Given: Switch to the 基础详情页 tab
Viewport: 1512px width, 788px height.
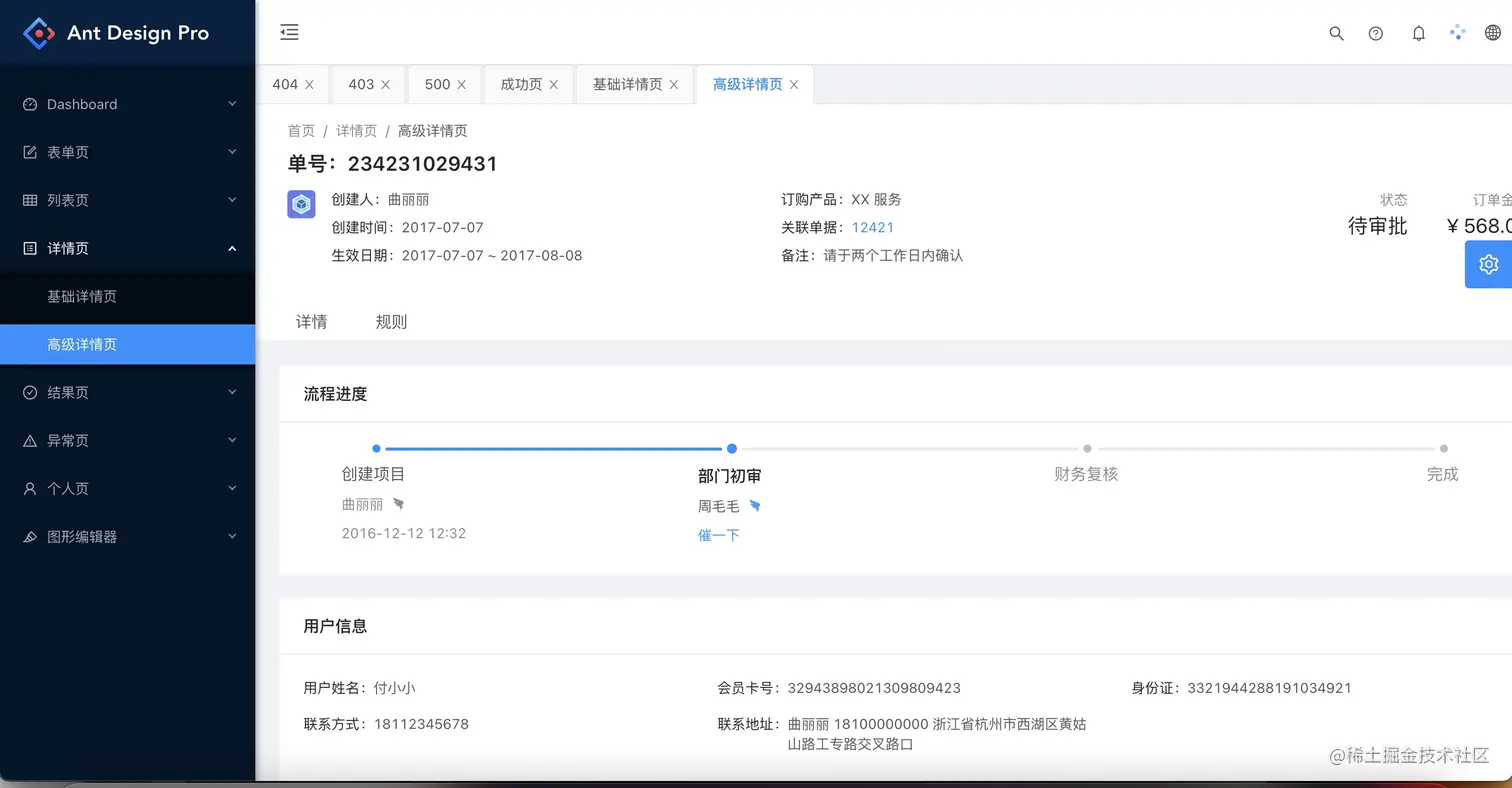Looking at the screenshot, I should coord(627,84).
